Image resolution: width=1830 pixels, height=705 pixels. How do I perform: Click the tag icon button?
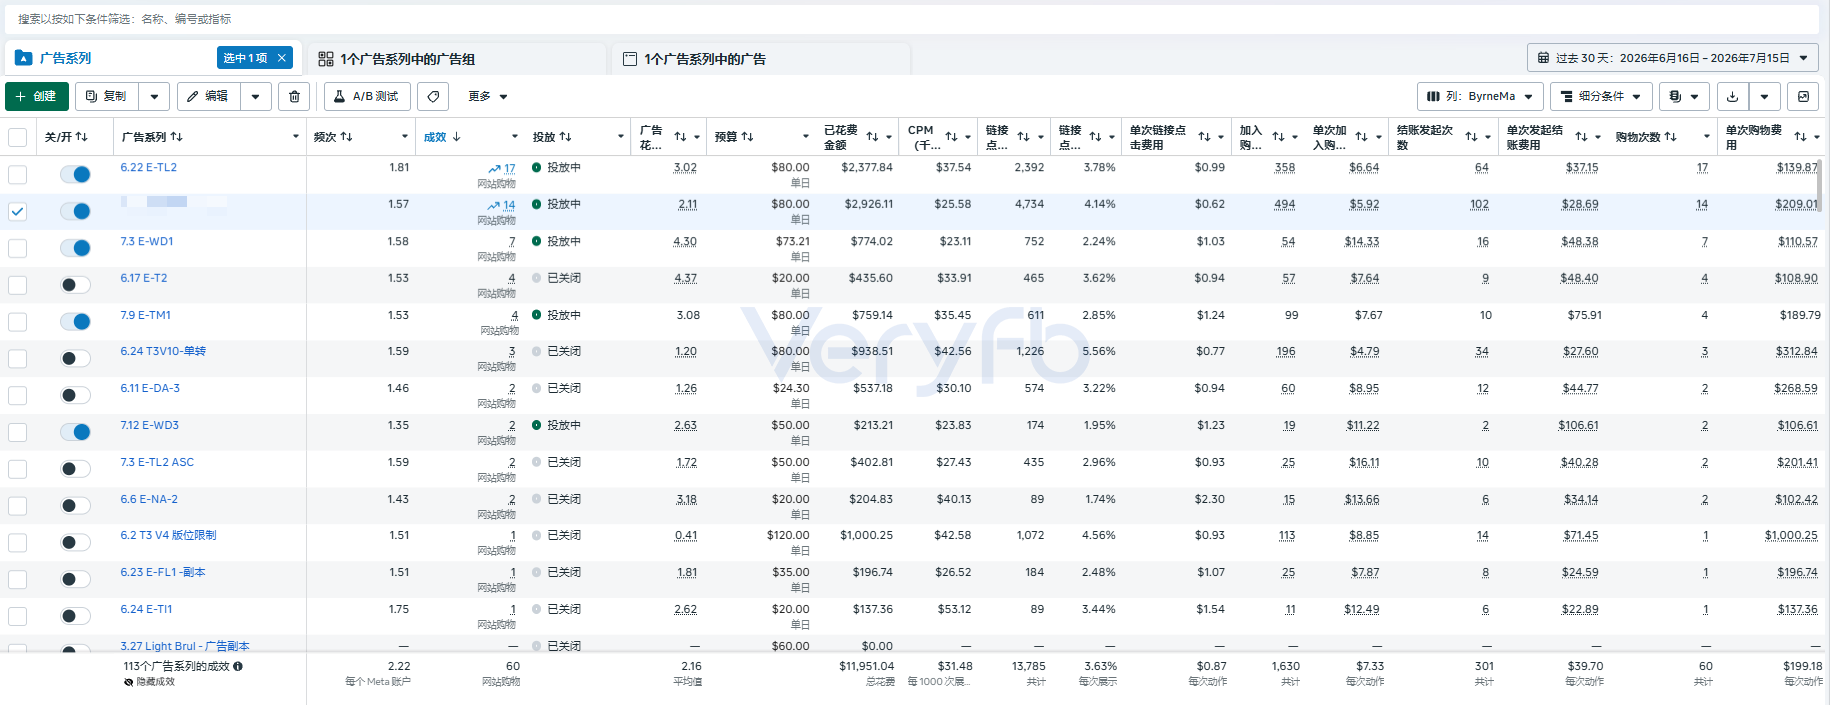433,96
